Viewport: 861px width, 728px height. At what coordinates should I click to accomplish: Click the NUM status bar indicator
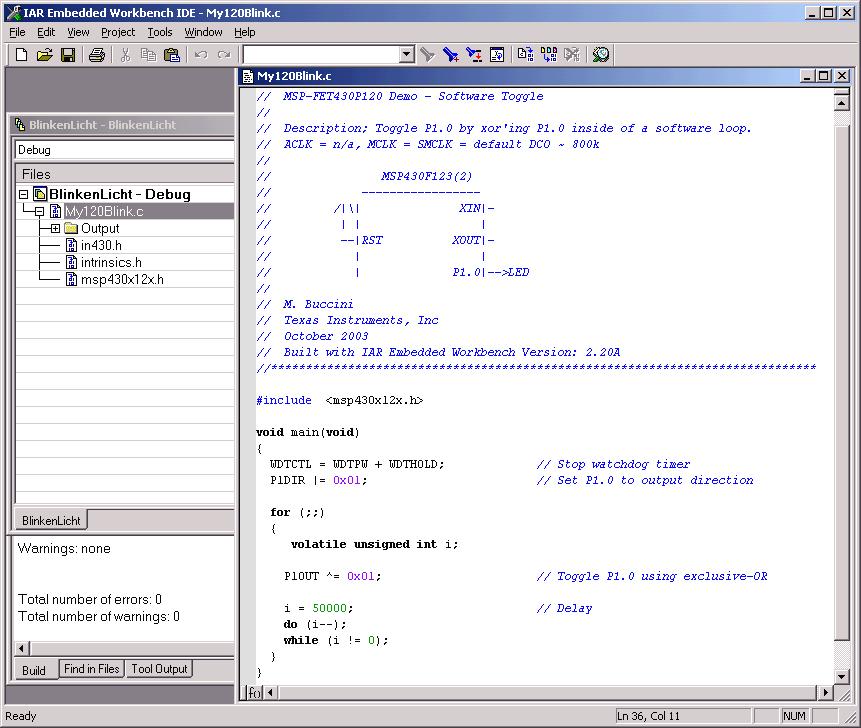coord(794,716)
